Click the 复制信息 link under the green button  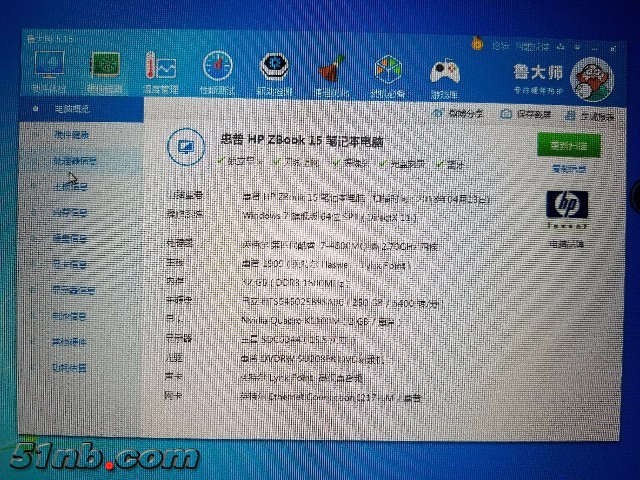pyautogui.click(x=569, y=169)
